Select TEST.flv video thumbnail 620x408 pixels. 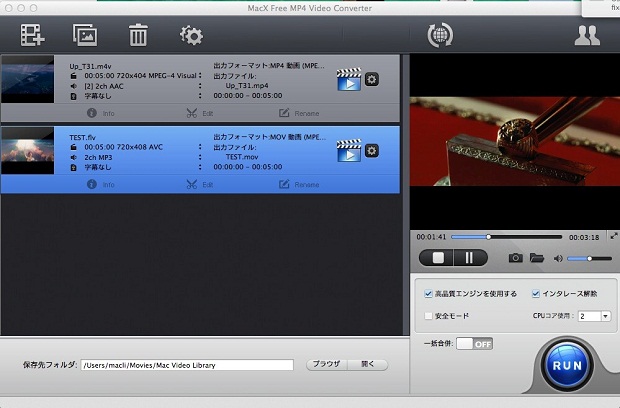(x=28, y=151)
